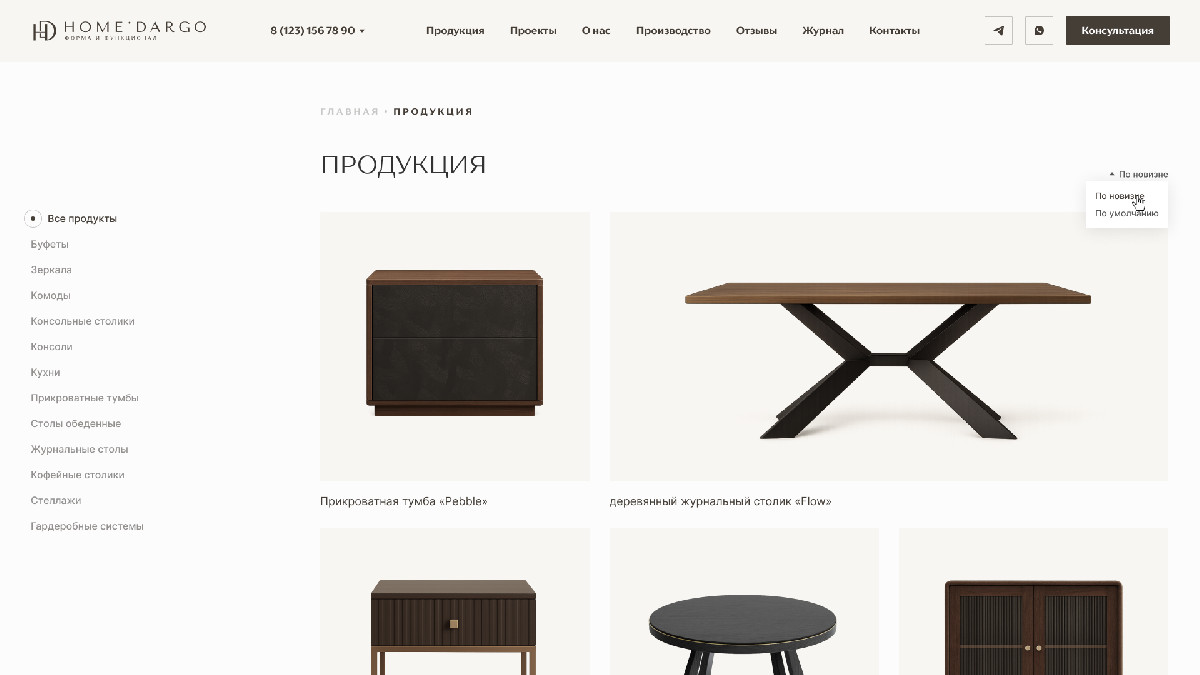Open the Pebble bedside table thumbnail
This screenshot has width=1200, height=675.
(455, 346)
